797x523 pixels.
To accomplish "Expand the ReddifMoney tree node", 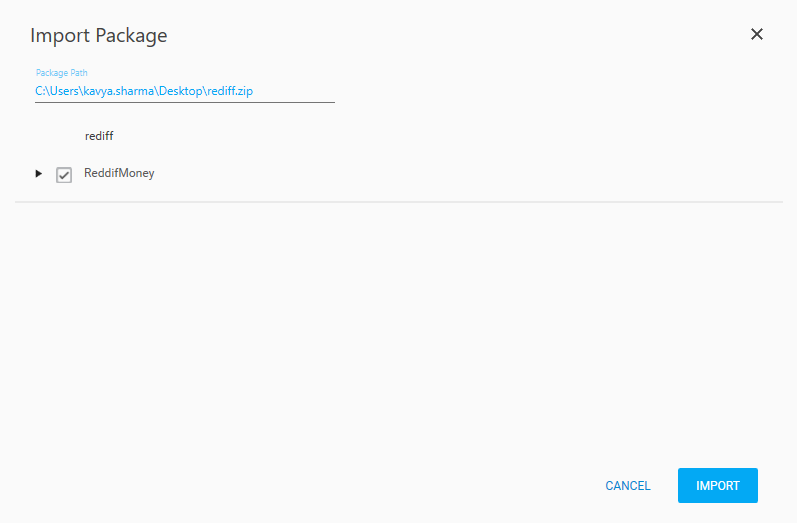I will 39,174.
